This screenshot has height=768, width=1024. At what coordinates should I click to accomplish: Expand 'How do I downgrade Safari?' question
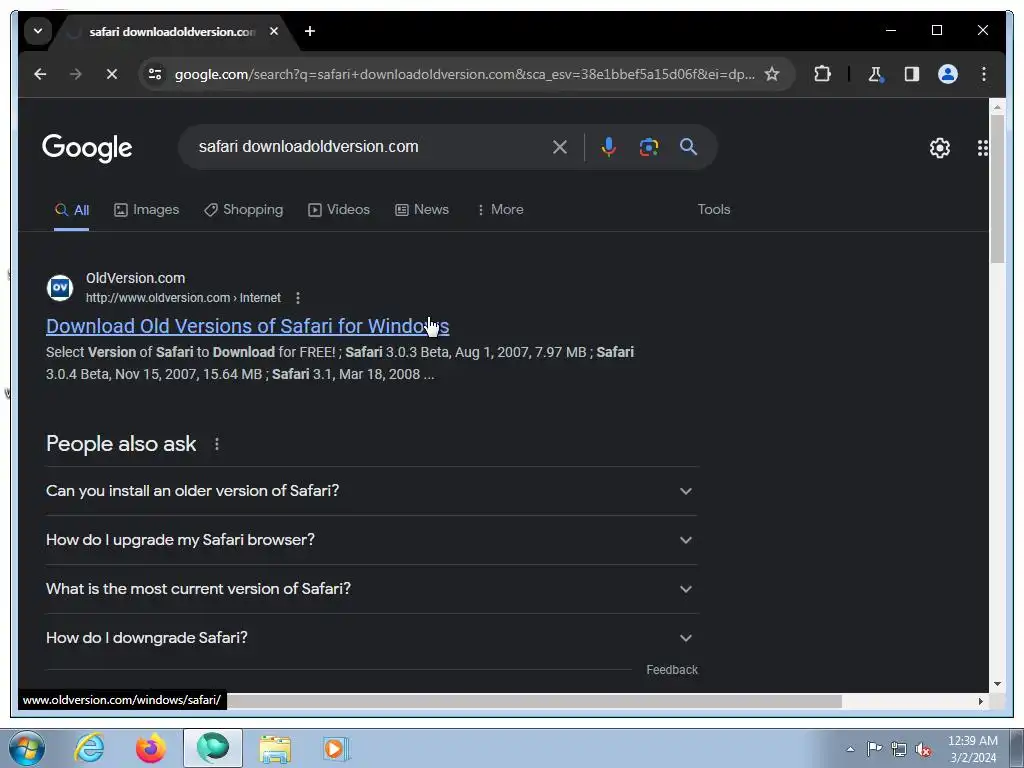[x=372, y=638]
